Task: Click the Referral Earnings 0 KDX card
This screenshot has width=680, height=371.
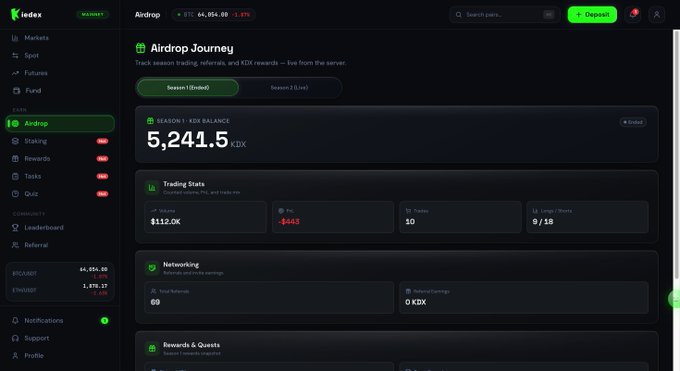Action: [524, 298]
